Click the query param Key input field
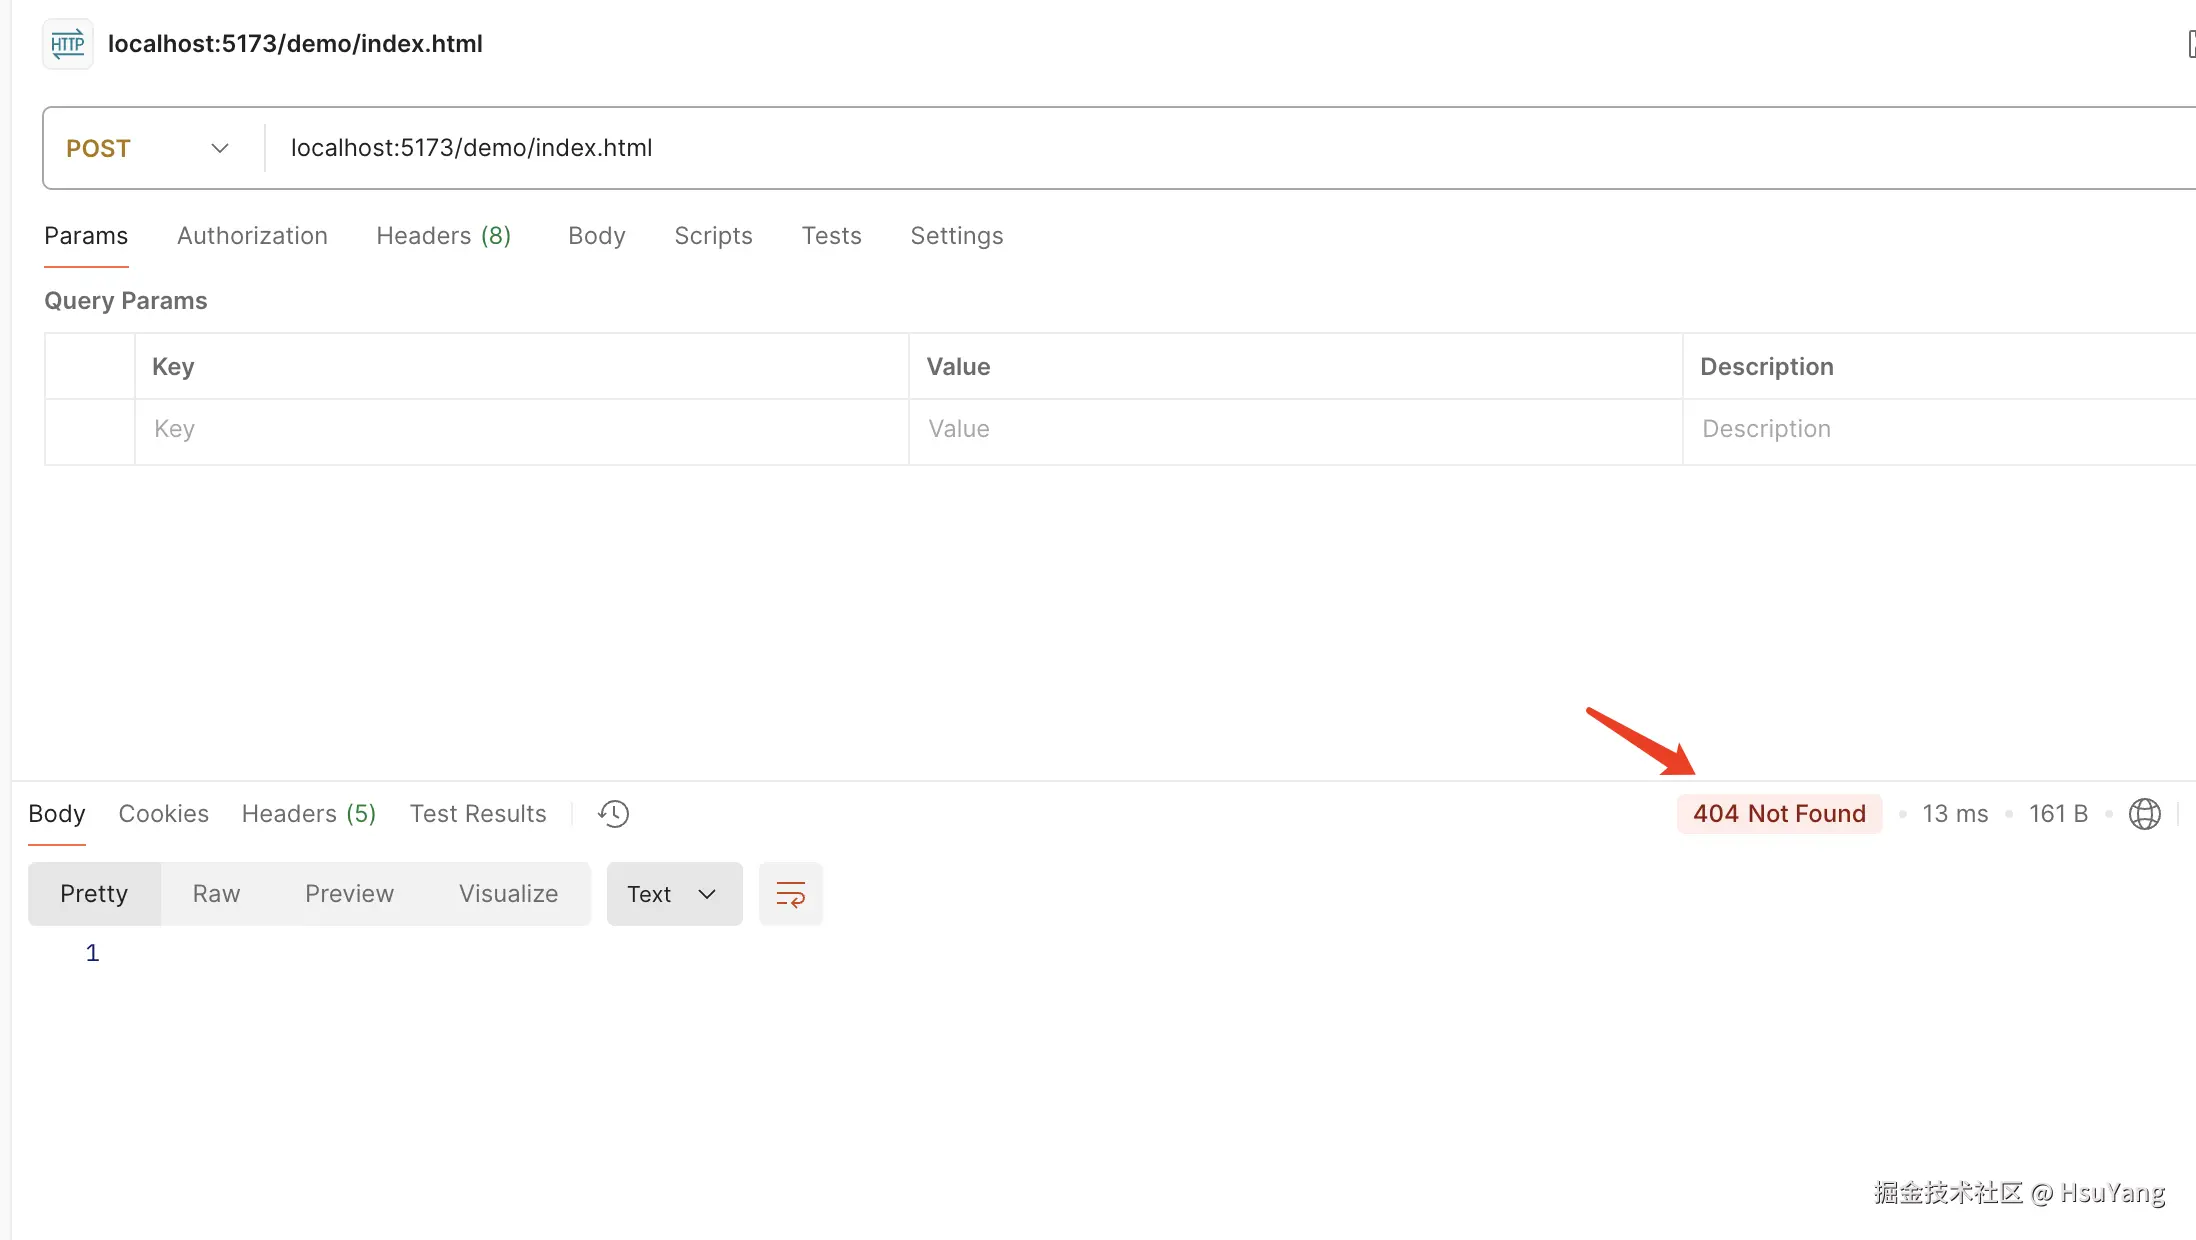This screenshot has height=1240, width=2196. coord(520,429)
